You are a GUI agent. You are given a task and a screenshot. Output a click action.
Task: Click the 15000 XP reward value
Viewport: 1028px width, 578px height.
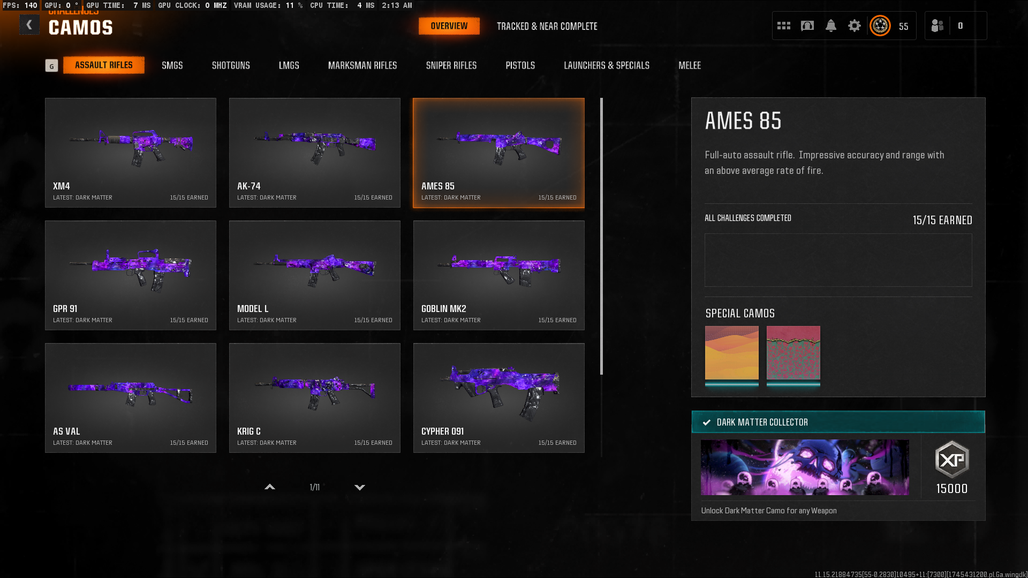click(x=952, y=489)
